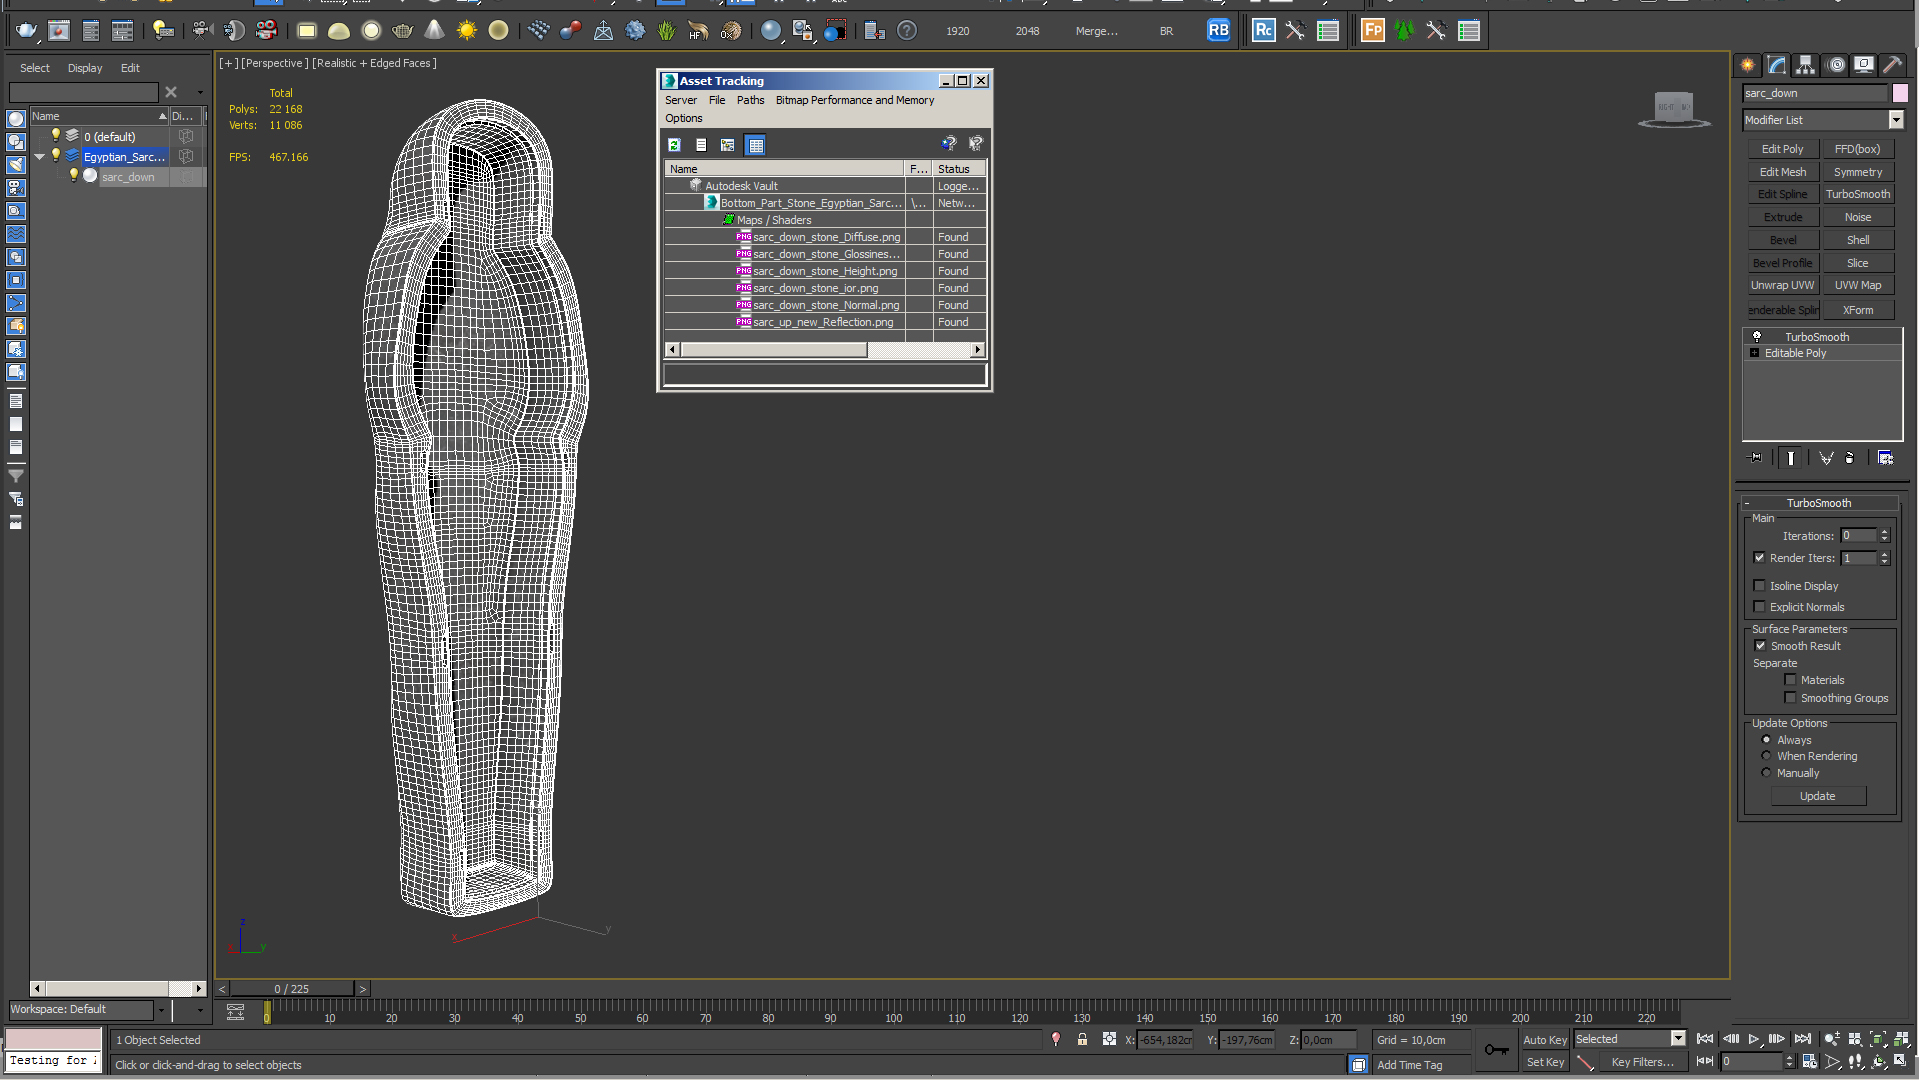The height and width of the screenshot is (1080, 1920).
Task: Click the orange Fp Forest Pack icon
Action: [x=1373, y=31]
